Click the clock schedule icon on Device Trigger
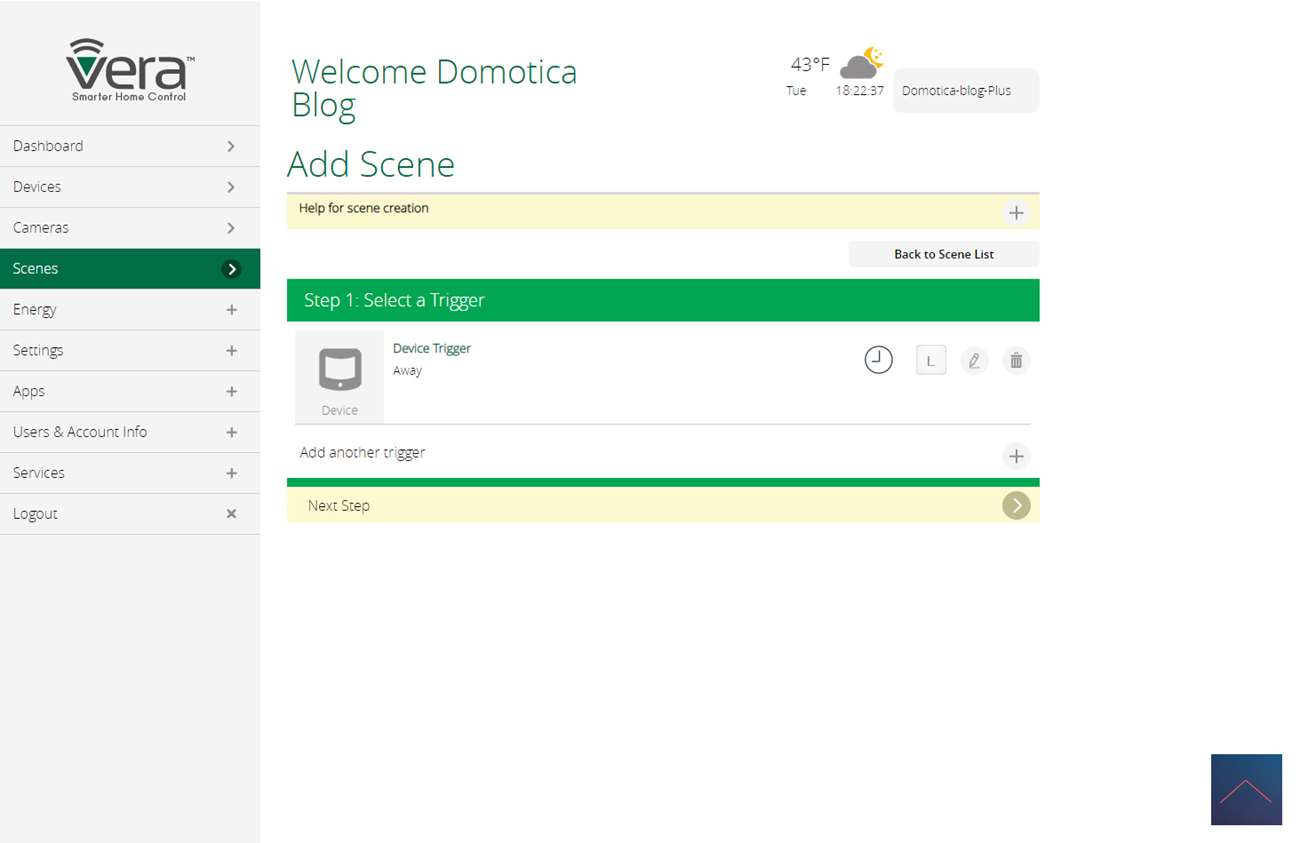Image resolution: width=1300 pixels, height=843 pixels. point(878,360)
